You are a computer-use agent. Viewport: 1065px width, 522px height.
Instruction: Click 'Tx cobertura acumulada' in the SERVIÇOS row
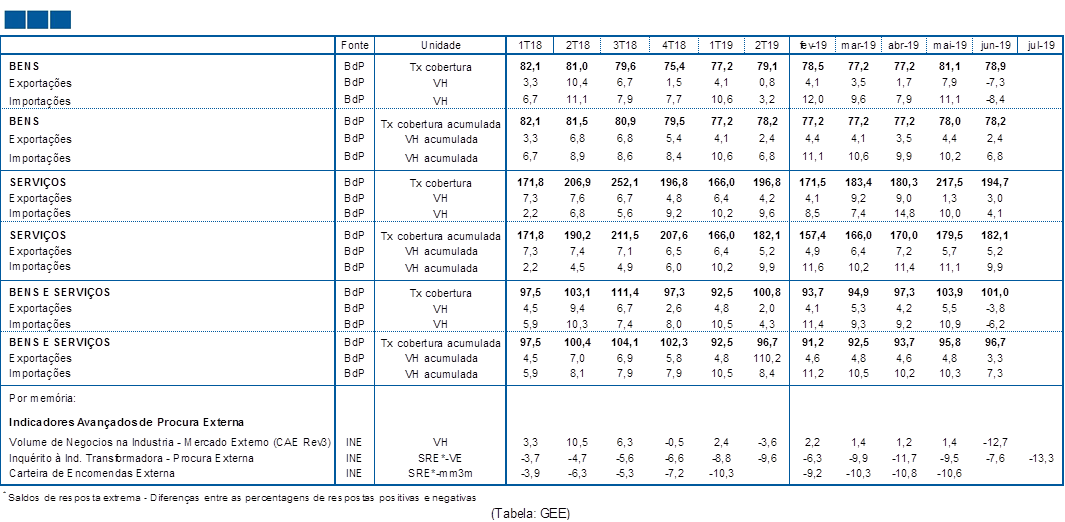[x=440, y=236]
